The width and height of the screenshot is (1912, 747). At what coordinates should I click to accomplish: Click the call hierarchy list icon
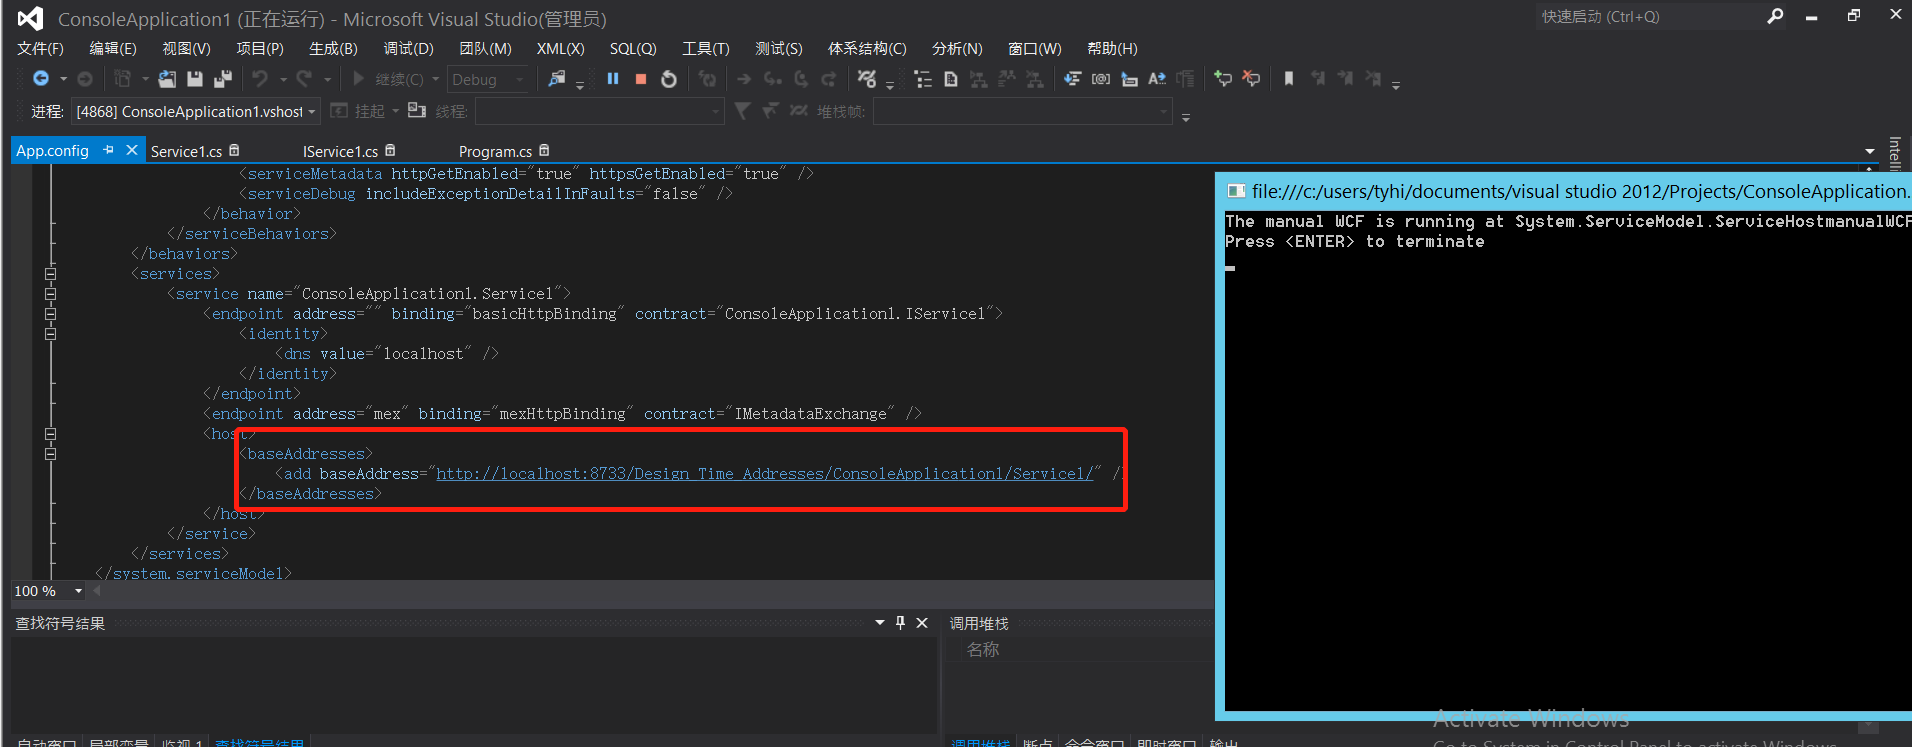coord(923,79)
